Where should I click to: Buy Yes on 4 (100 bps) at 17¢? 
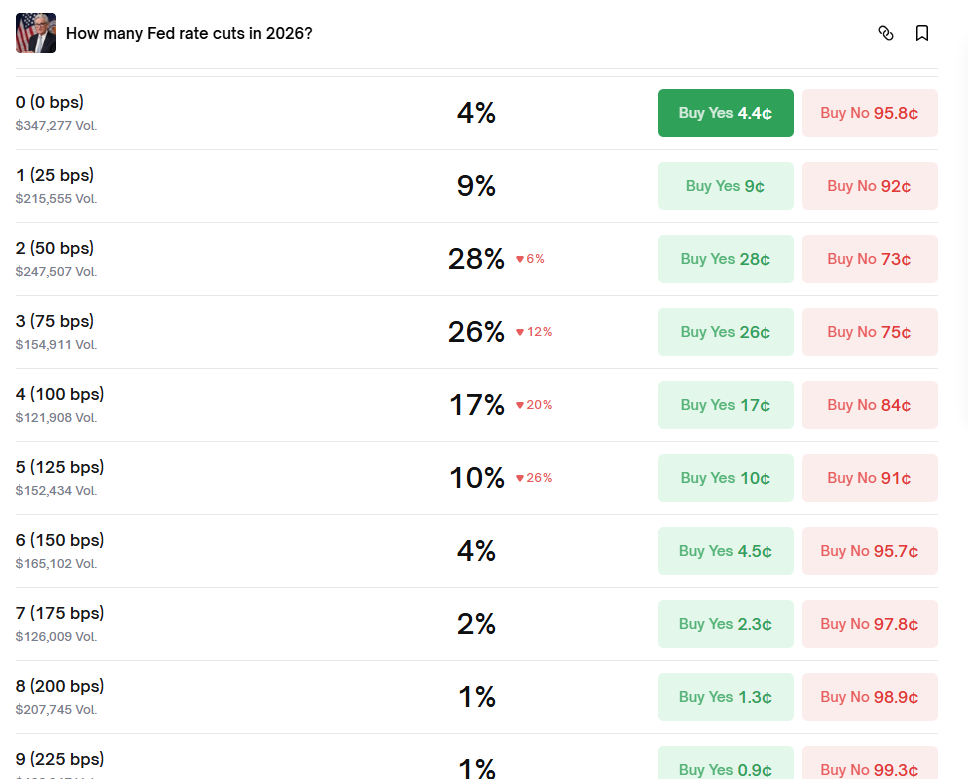[x=725, y=405]
